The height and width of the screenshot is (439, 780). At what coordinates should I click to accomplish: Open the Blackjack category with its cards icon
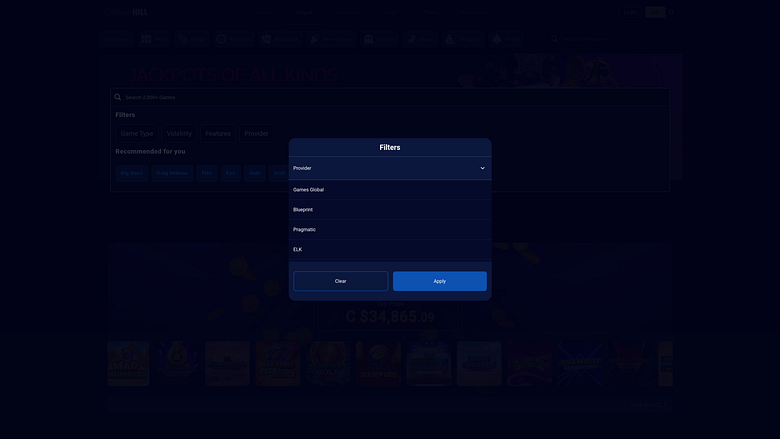[281, 39]
